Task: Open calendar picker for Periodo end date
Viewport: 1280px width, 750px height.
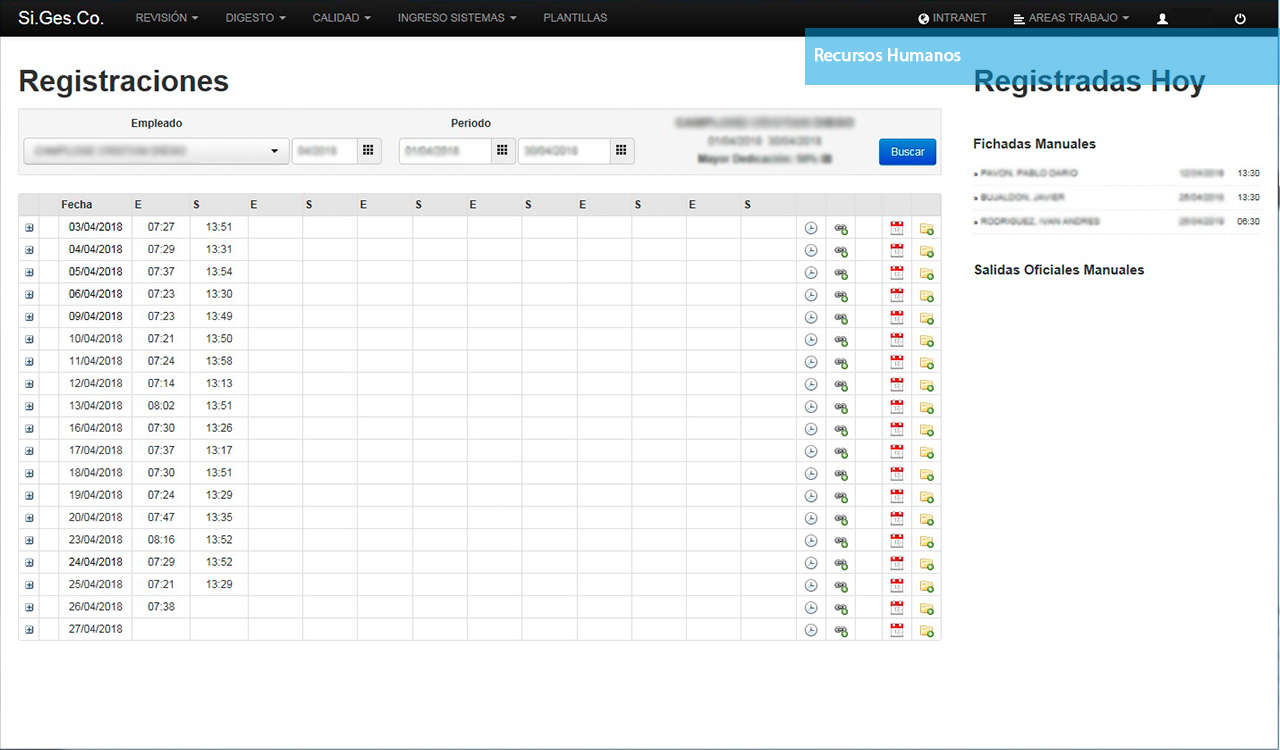Action: (622, 150)
